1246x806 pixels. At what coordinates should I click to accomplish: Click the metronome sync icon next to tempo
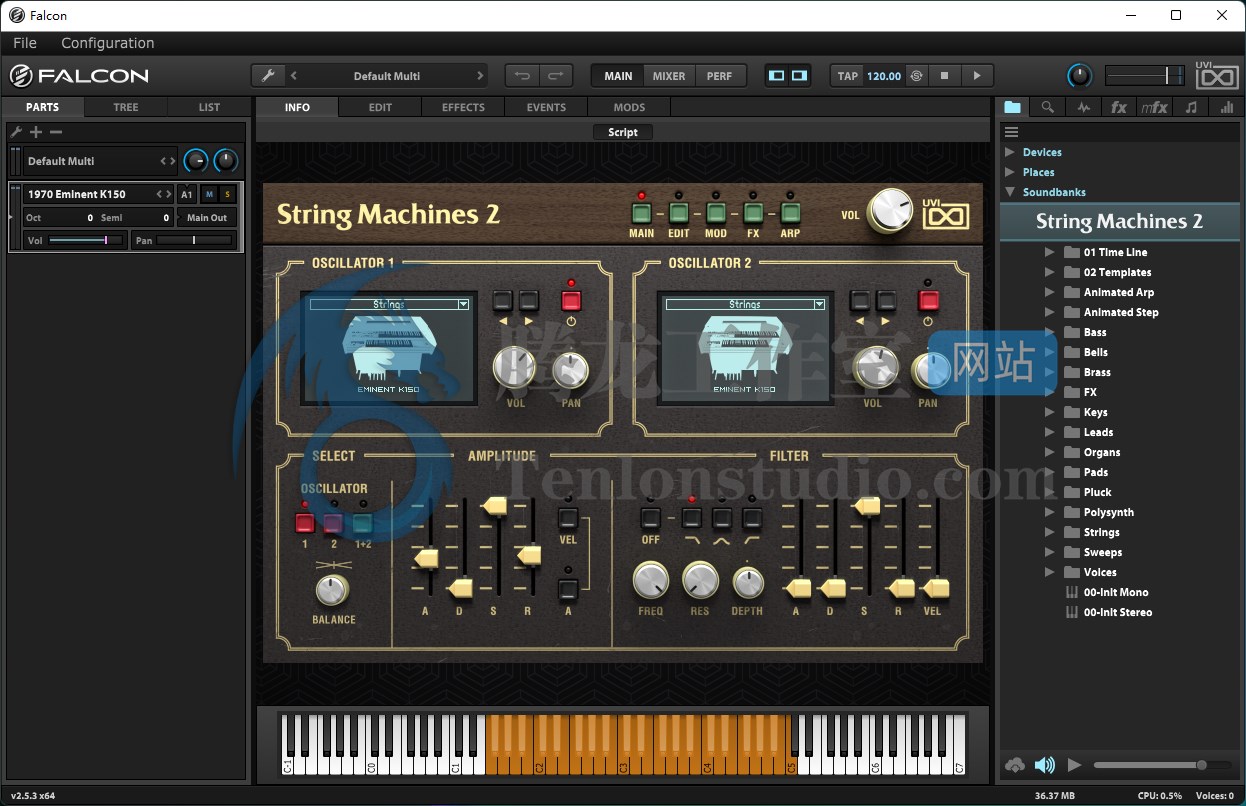point(917,76)
